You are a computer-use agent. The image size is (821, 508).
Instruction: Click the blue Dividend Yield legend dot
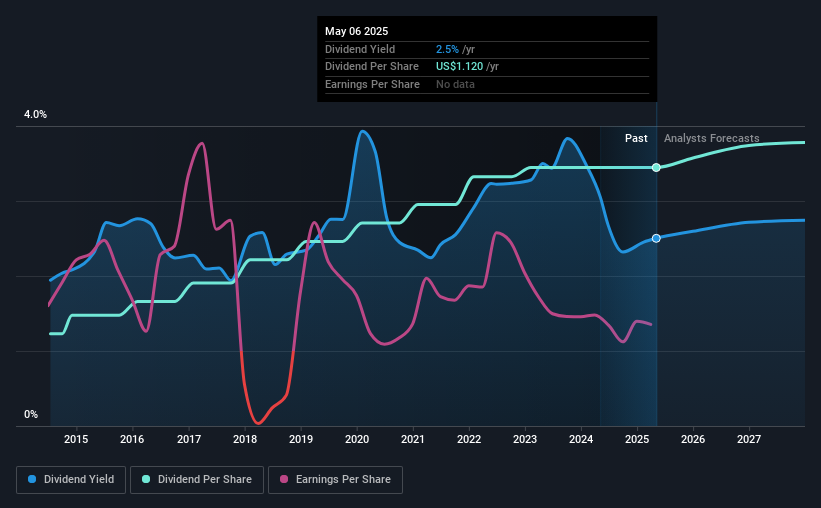pyautogui.click(x=32, y=479)
